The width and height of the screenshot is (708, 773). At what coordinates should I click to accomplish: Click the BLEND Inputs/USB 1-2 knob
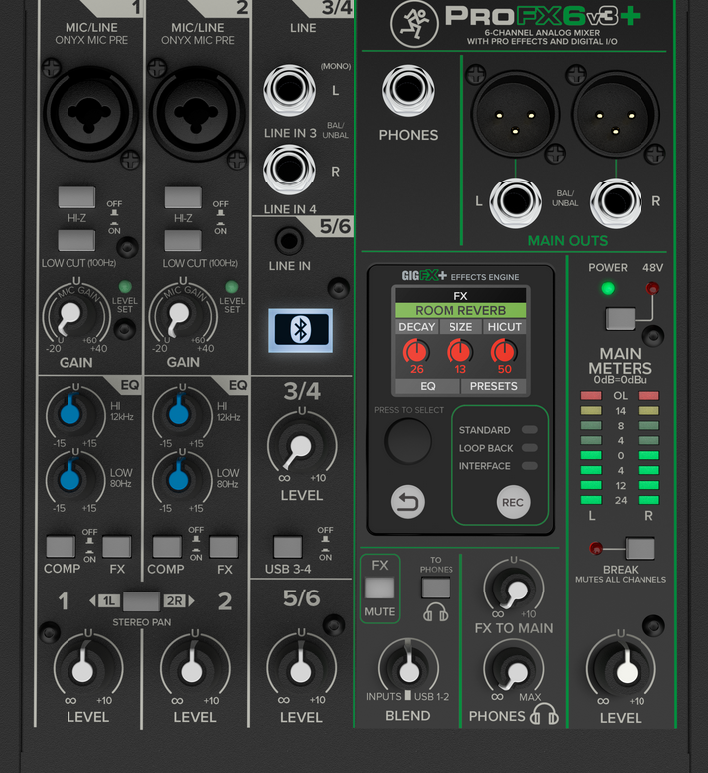(408, 669)
